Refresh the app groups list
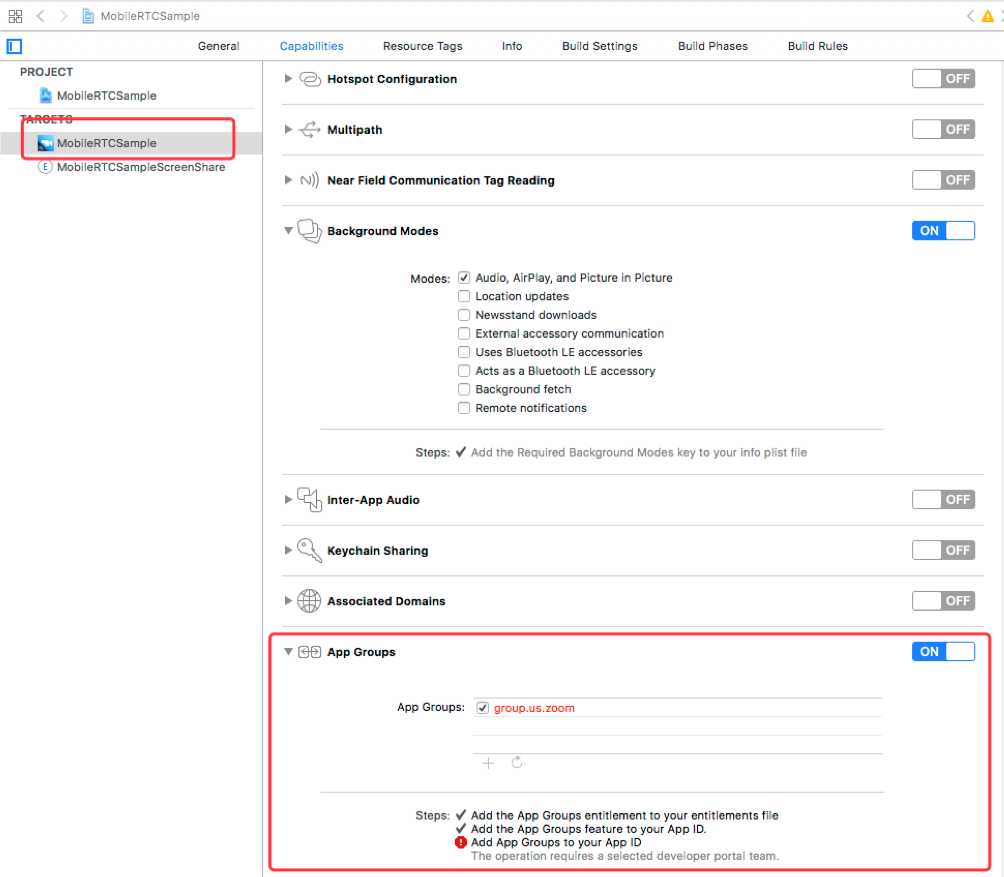Viewport: 1004px width, 877px height. [517, 762]
